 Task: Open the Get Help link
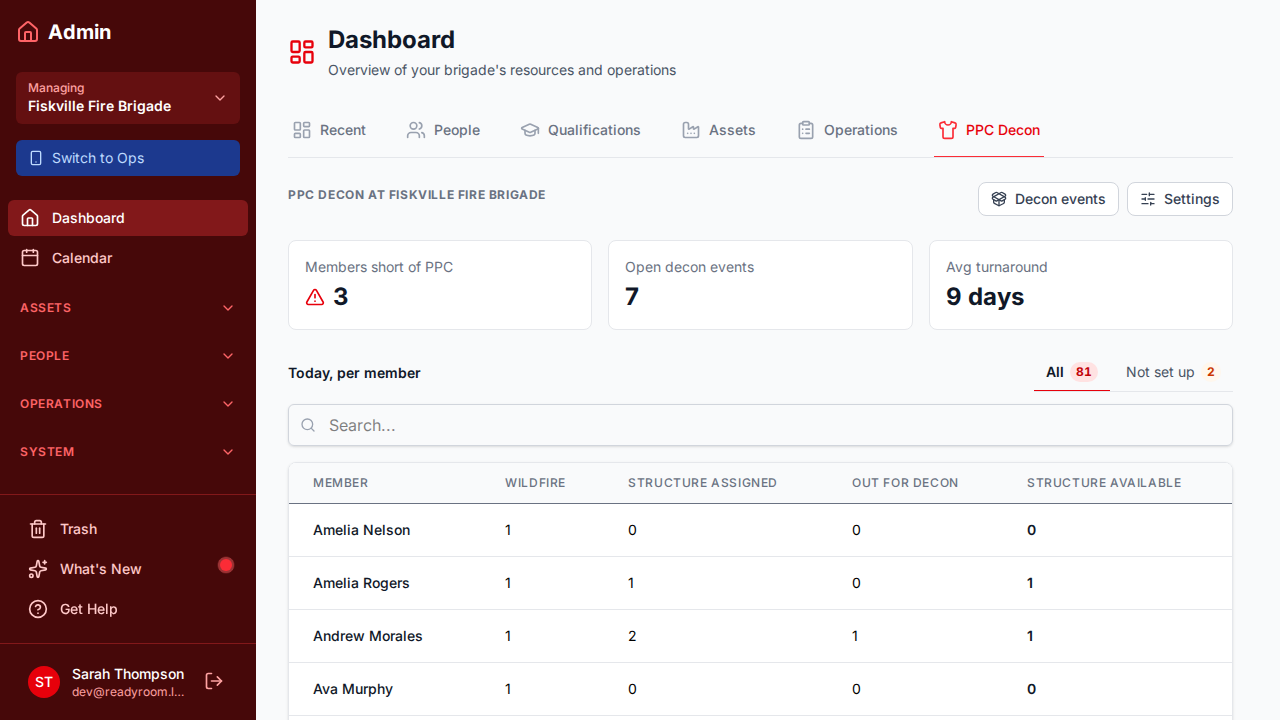(128, 609)
